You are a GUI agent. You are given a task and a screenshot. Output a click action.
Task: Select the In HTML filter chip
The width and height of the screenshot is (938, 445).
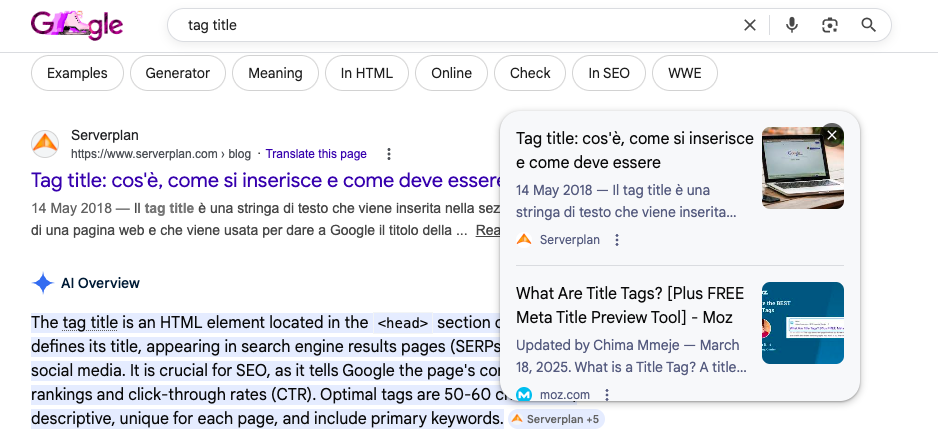click(x=367, y=73)
